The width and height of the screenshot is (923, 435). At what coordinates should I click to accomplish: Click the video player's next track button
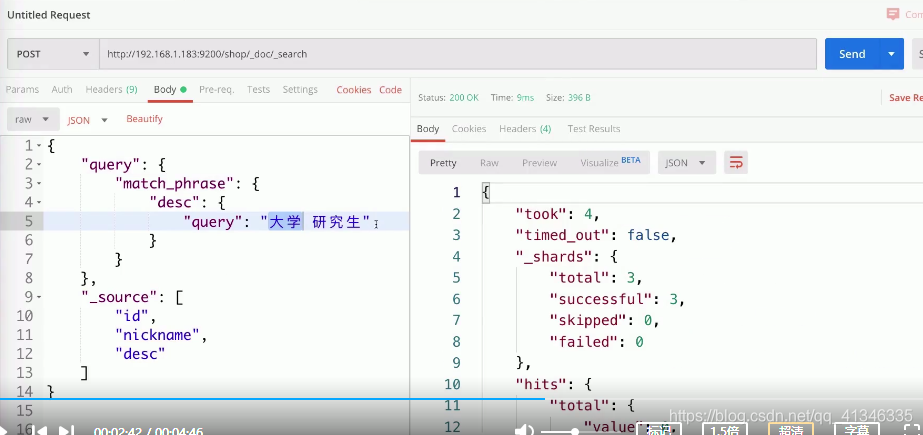coord(66,430)
